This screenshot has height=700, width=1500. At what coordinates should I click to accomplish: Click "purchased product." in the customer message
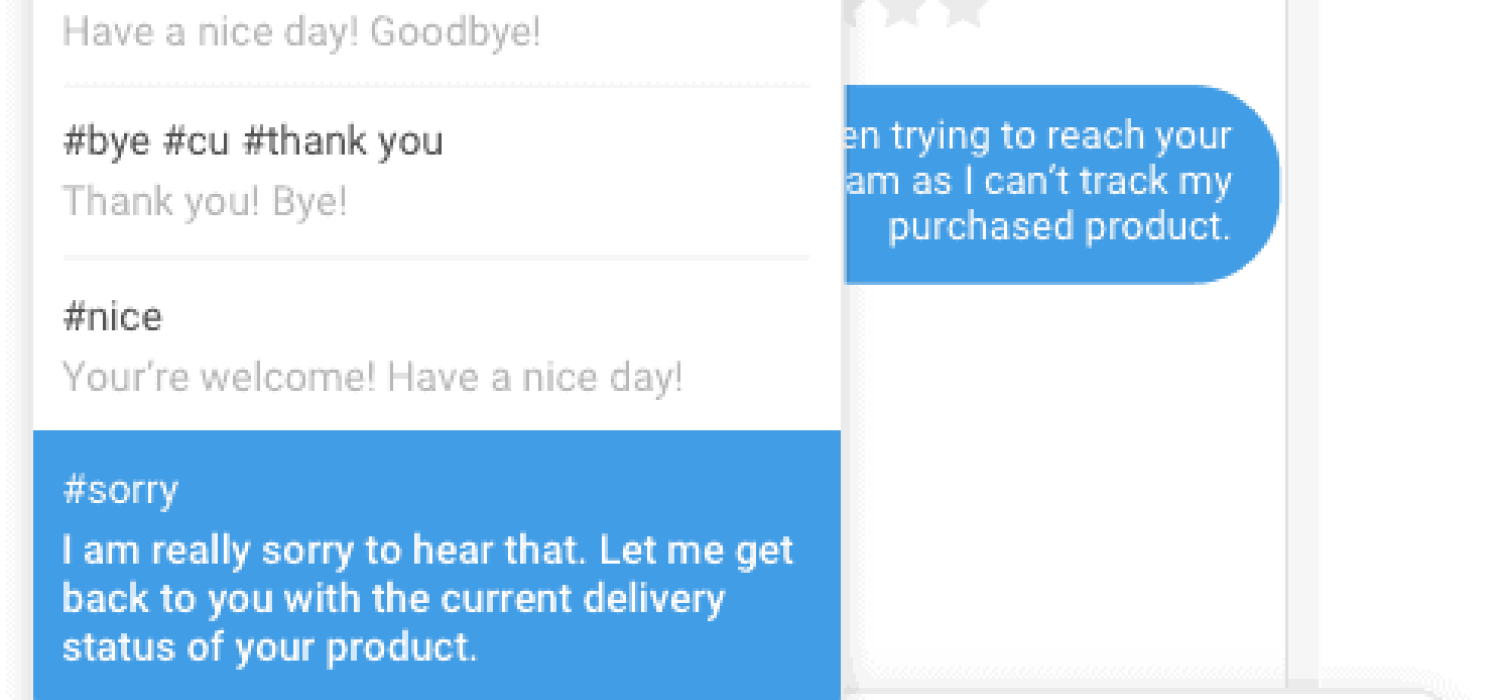pyautogui.click(x=1058, y=227)
